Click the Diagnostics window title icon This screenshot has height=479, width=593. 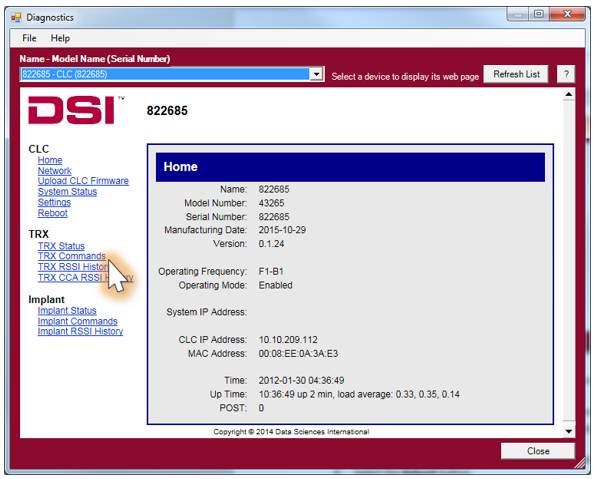(16, 17)
